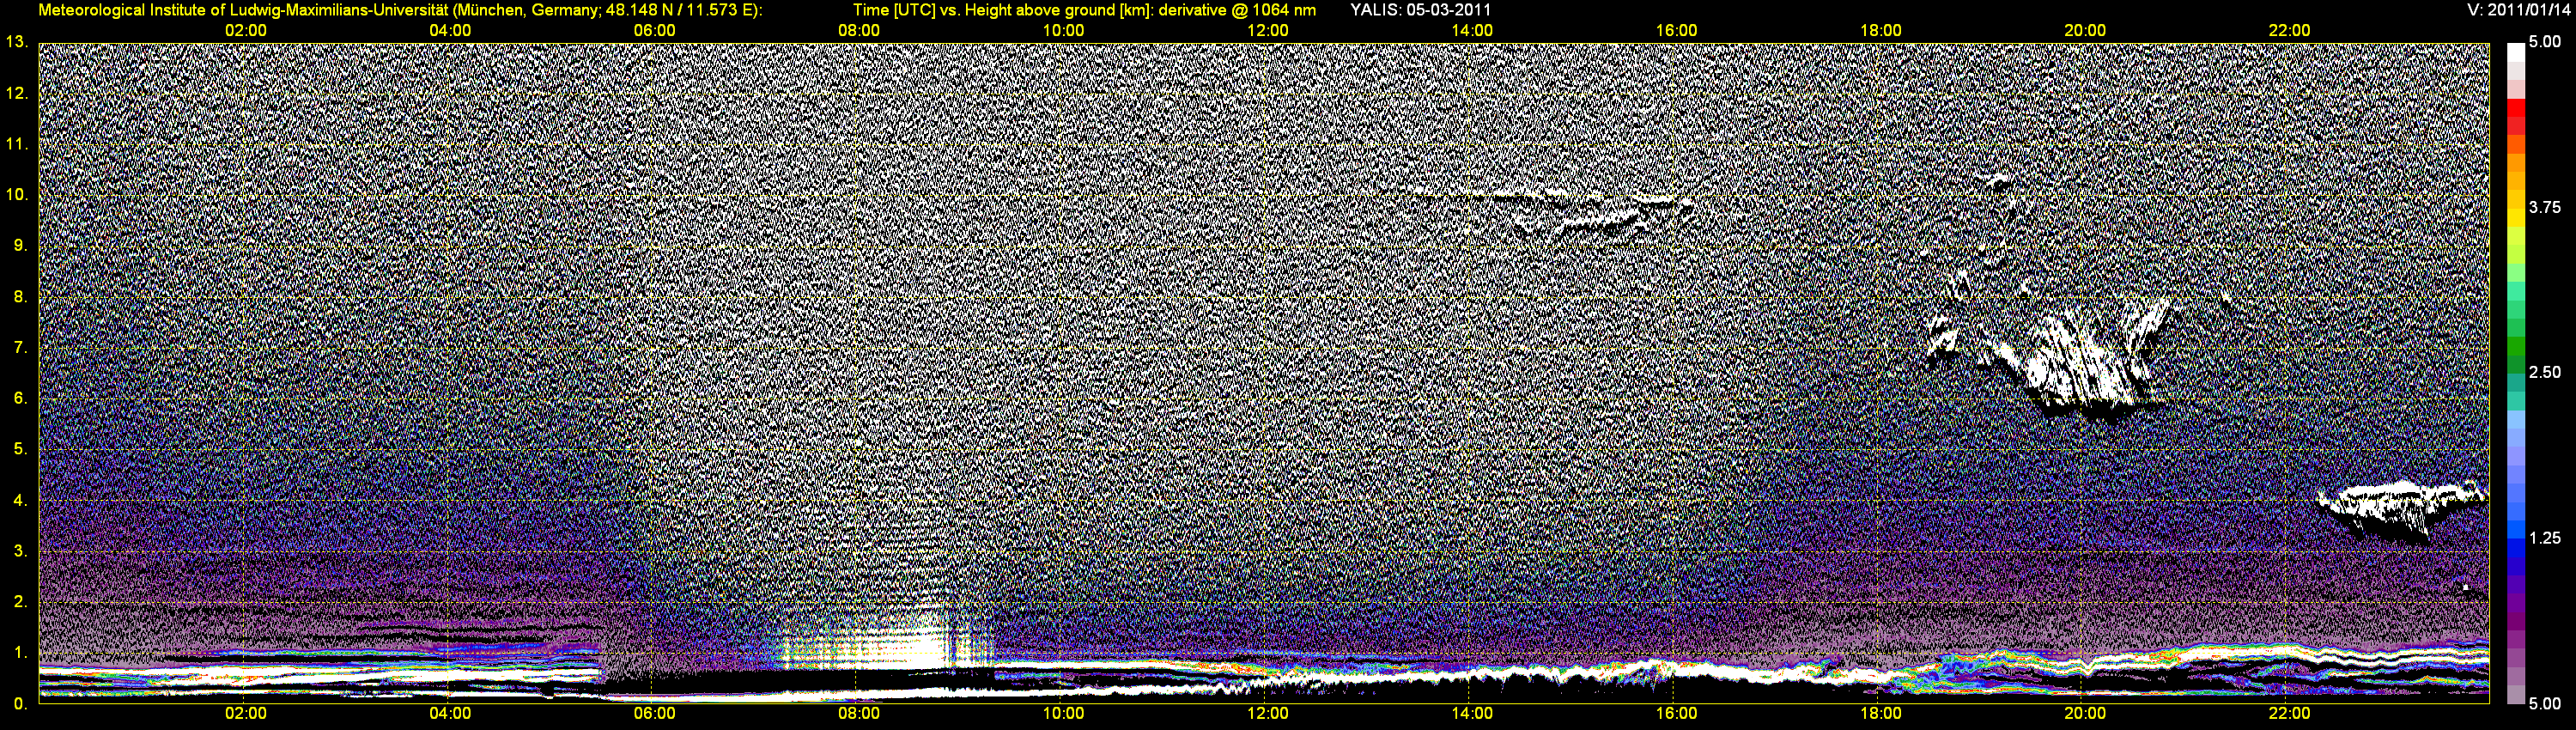Click the "02:00" label on the top time axis
This screenshot has height=730, width=2576.
coord(246,30)
